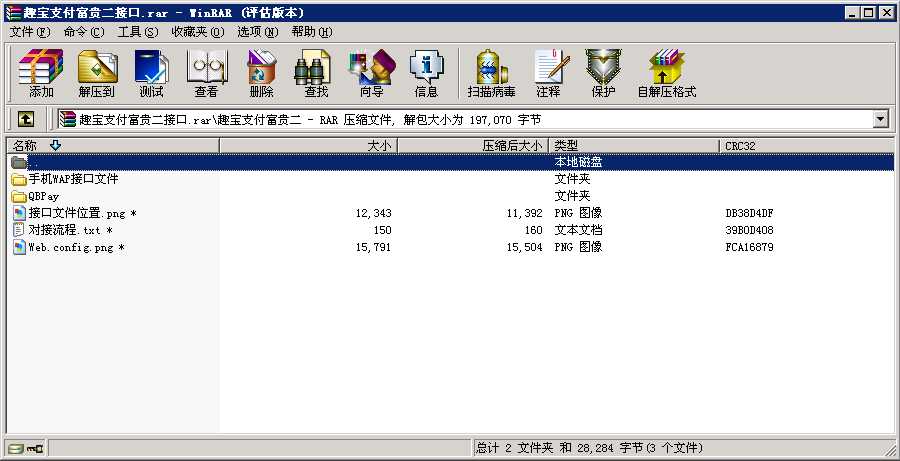900x461 pixels.
Task: Expand the archive path dropdown arrow
Action: click(x=880, y=119)
